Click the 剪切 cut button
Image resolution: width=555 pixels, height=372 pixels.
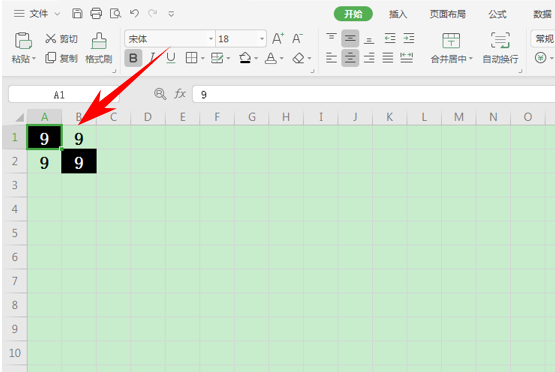click(x=62, y=39)
